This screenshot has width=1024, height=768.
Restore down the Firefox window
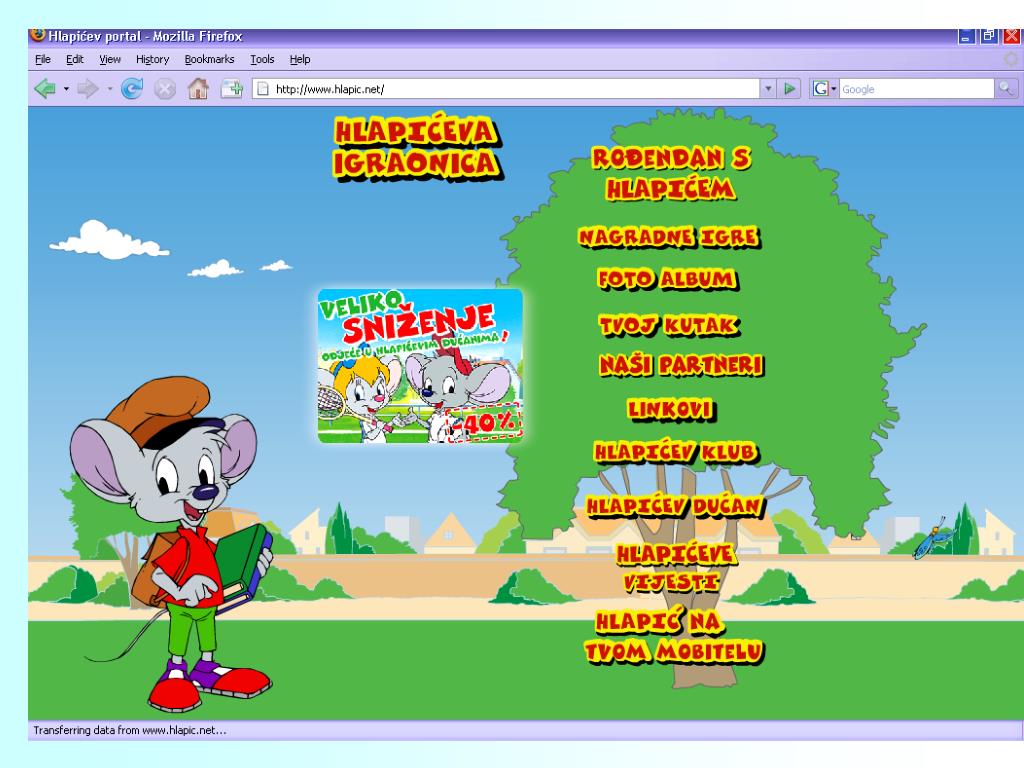point(989,36)
